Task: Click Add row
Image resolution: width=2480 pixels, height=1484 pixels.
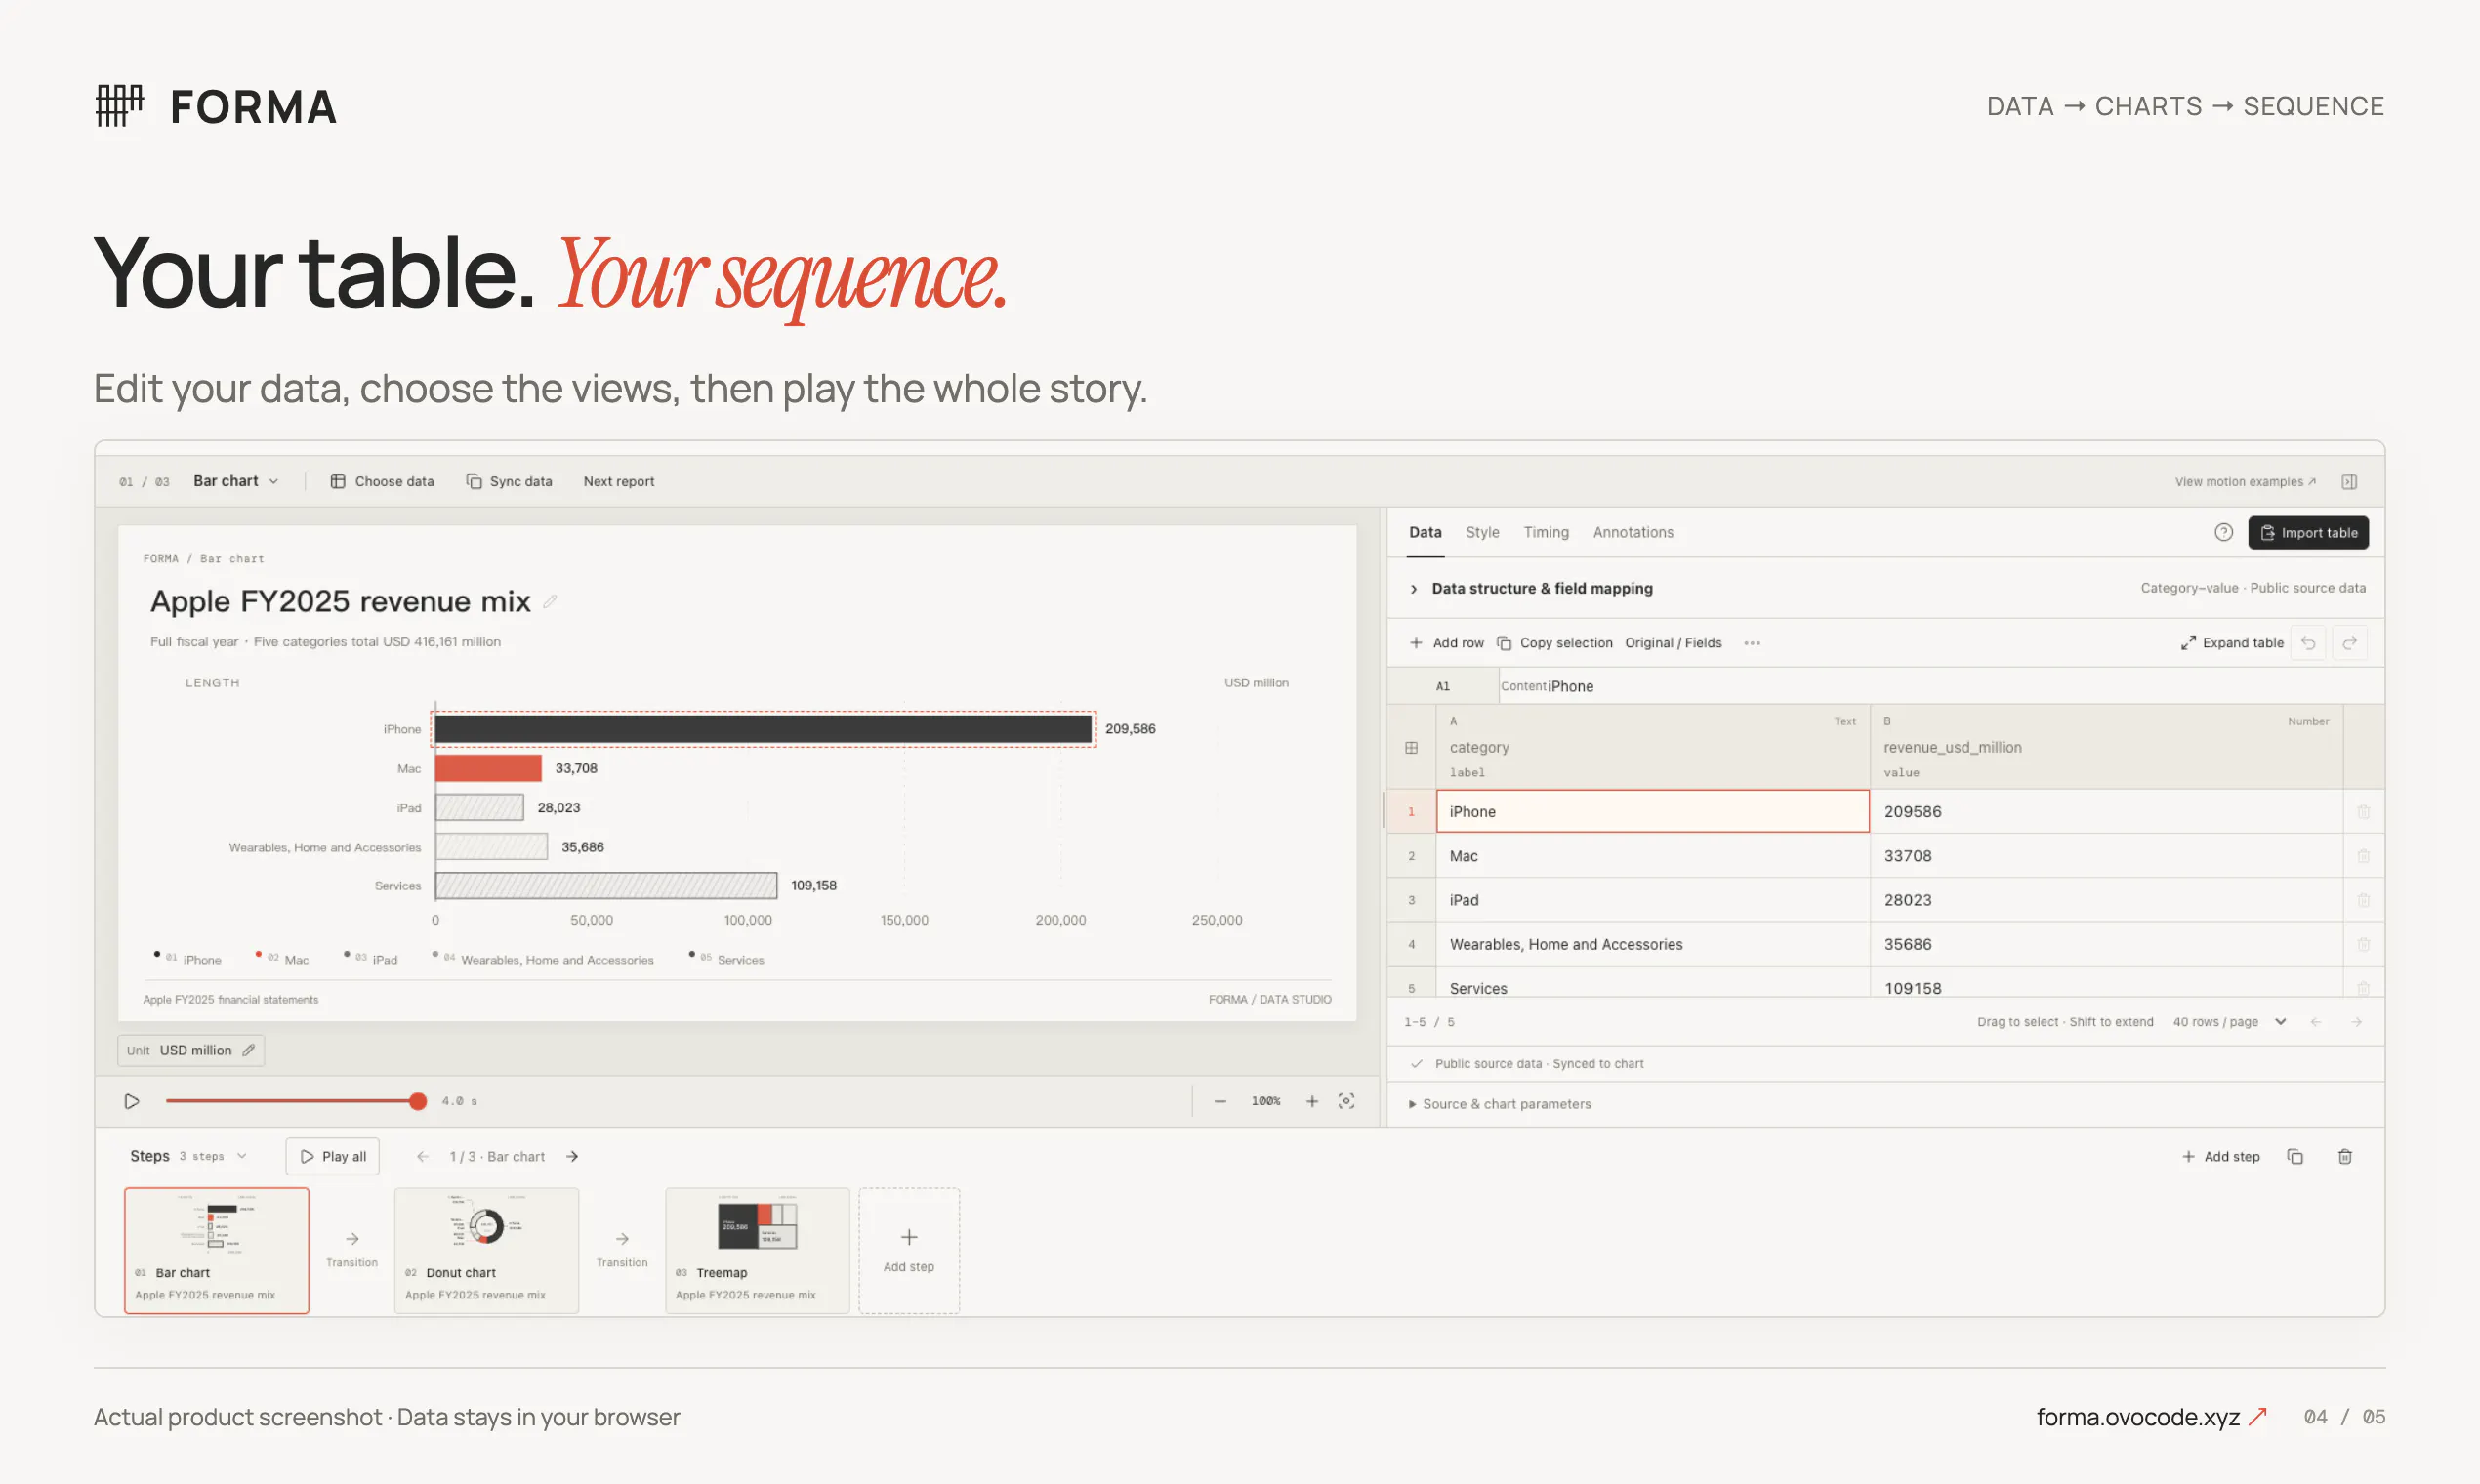Action: point(1446,643)
